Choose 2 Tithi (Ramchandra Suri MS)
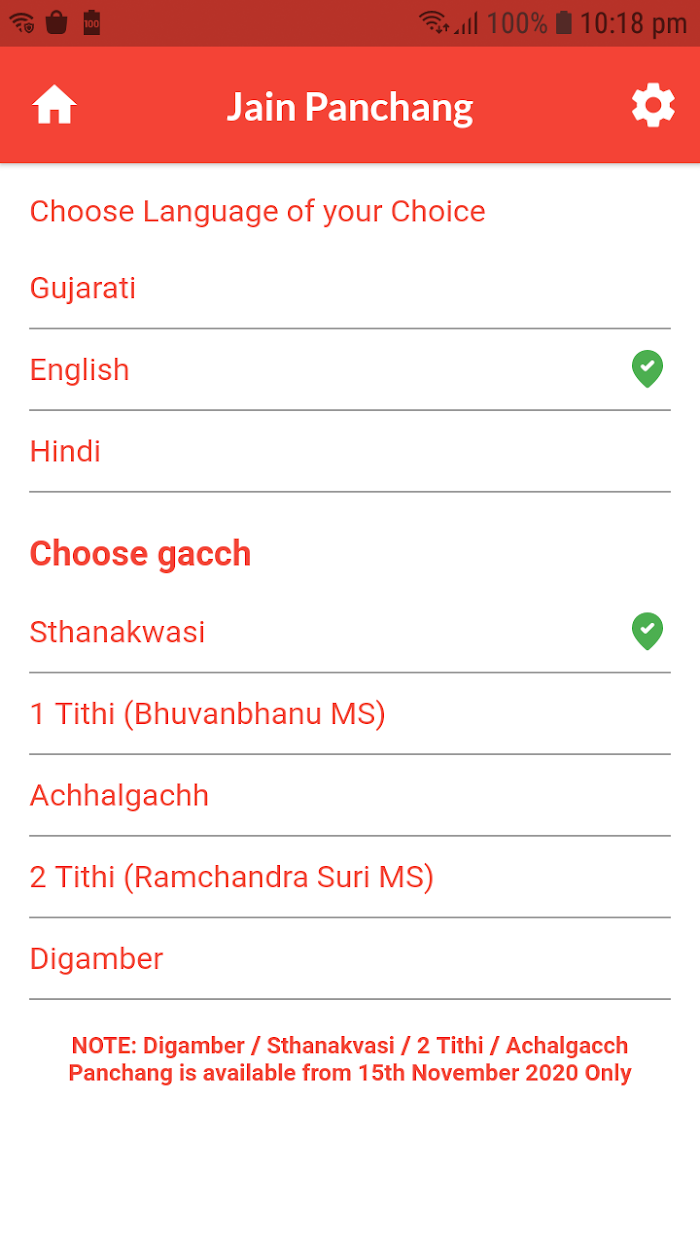 click(350, 877)
